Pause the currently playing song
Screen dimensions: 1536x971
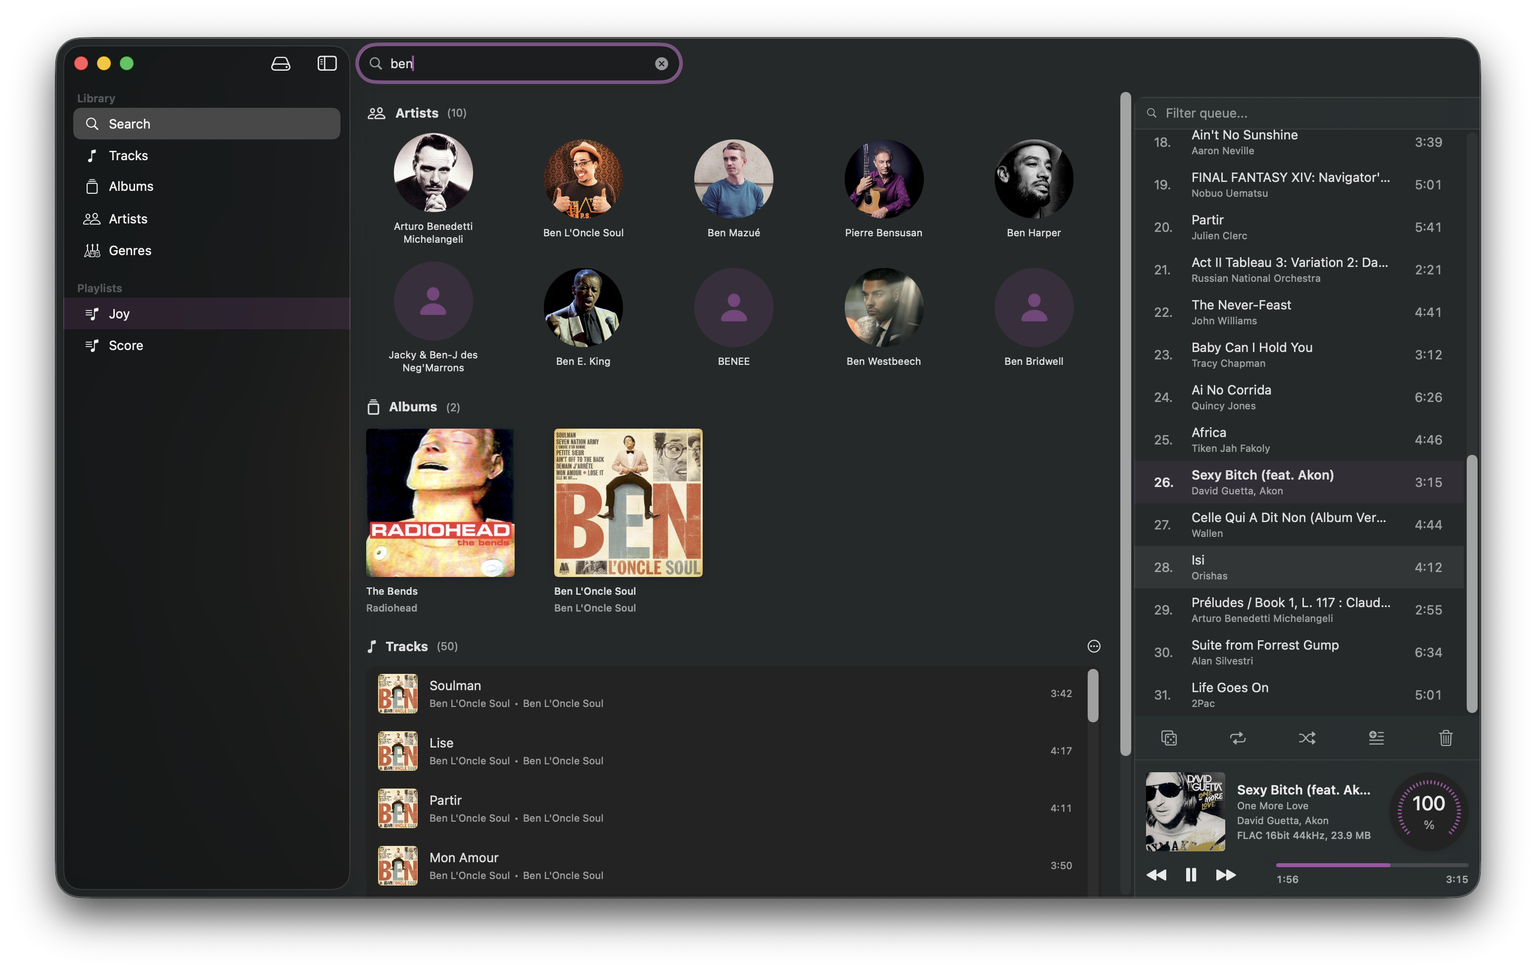pyautogui.click(x=1190, y=875)
